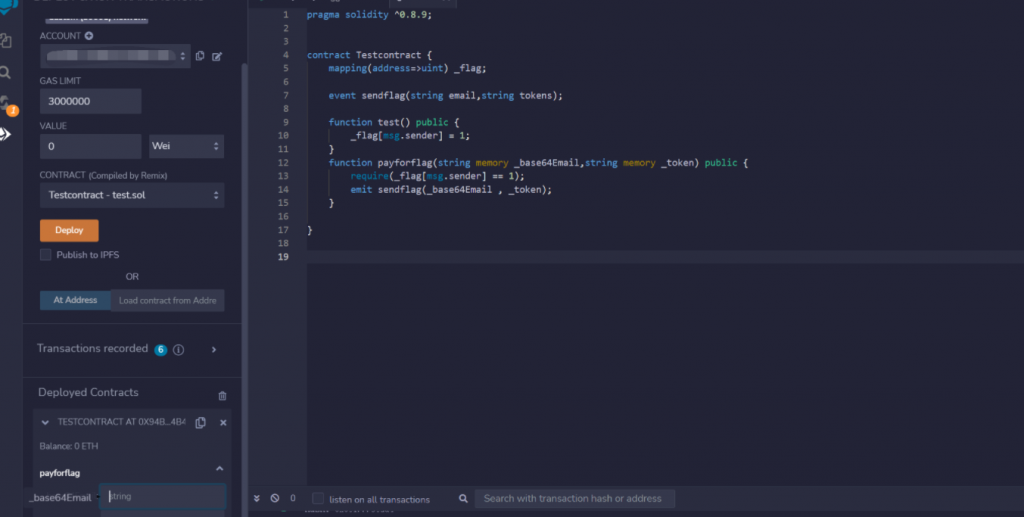This screenshot has height=517, width=1024.
Task: Click the At Address button
Action: pos(75,300)
